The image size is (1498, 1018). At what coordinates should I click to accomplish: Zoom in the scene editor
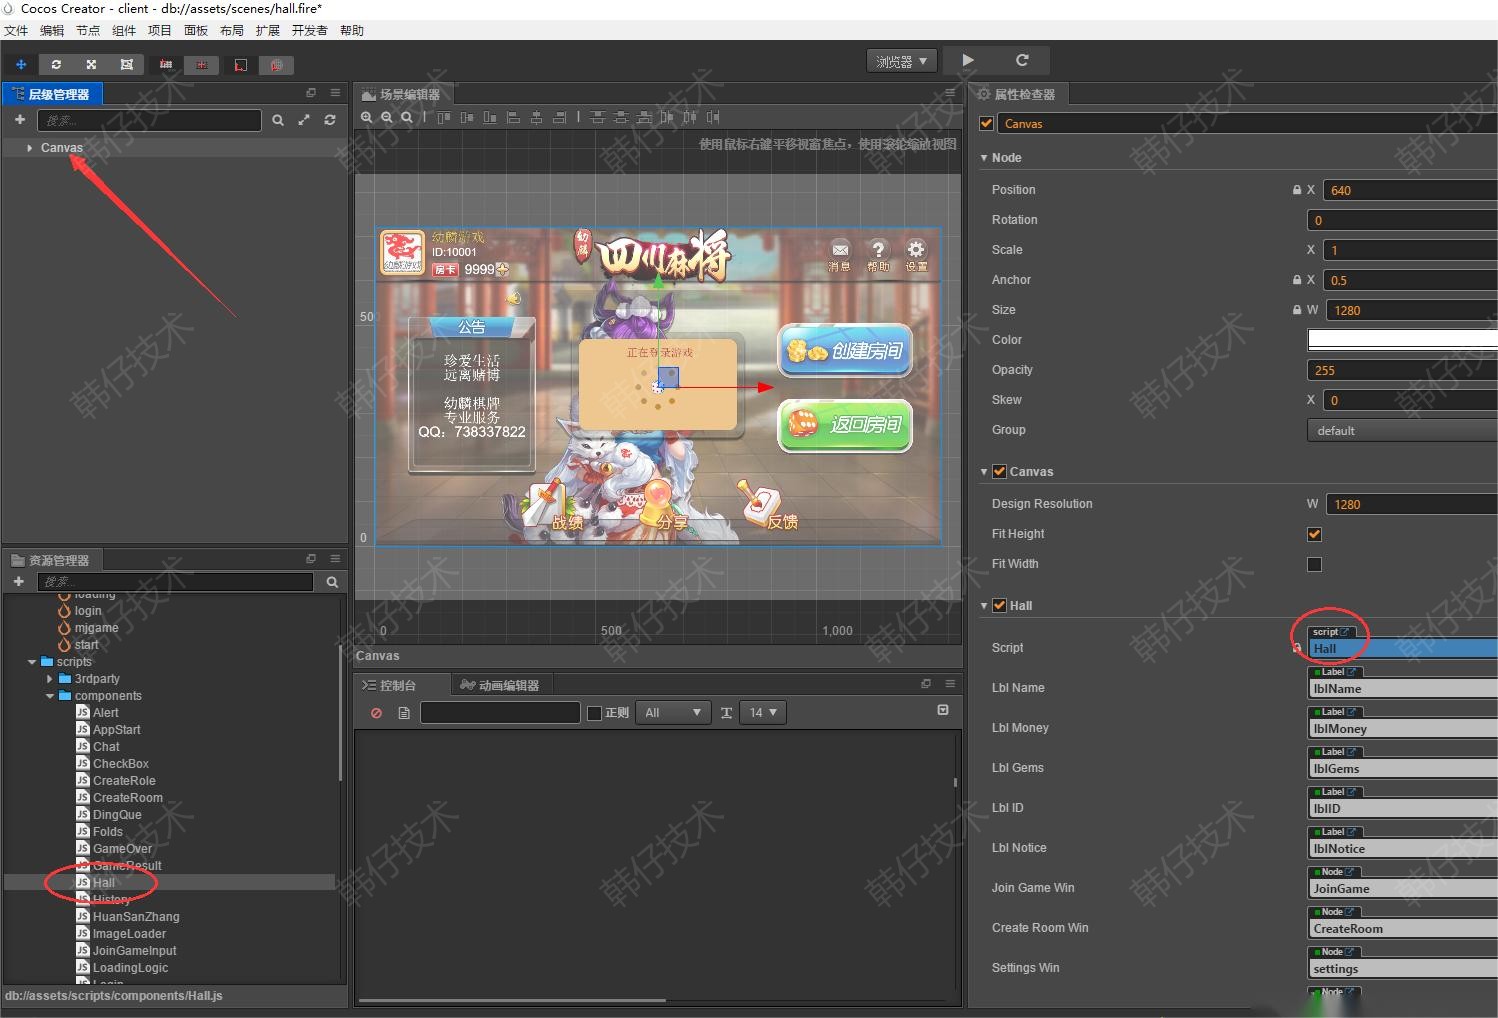[367, 117]
